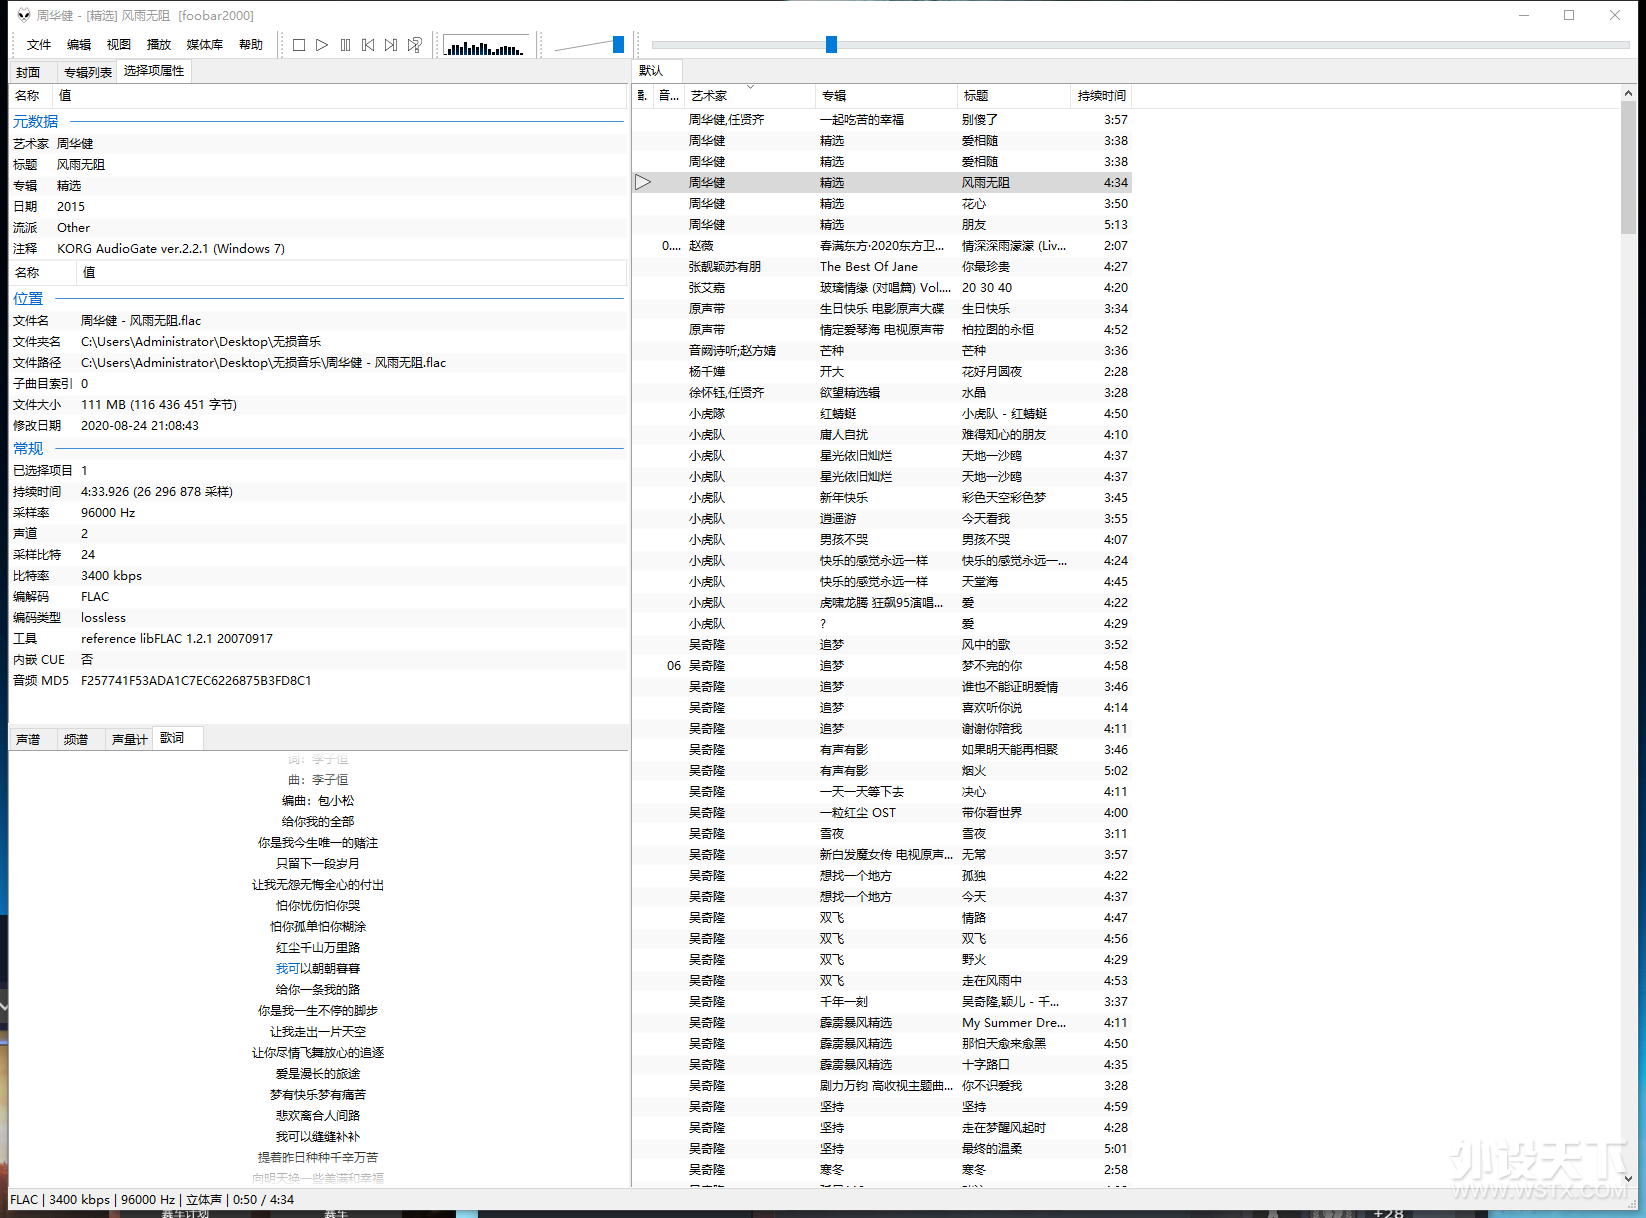Adjust the volume slider handle
The height and width of the screenshot is (1218, 1646).
618,44
